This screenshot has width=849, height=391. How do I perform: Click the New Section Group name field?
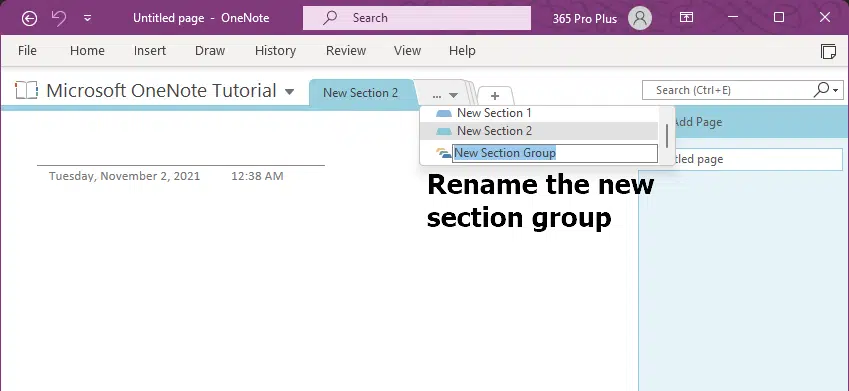coord(555,153)
